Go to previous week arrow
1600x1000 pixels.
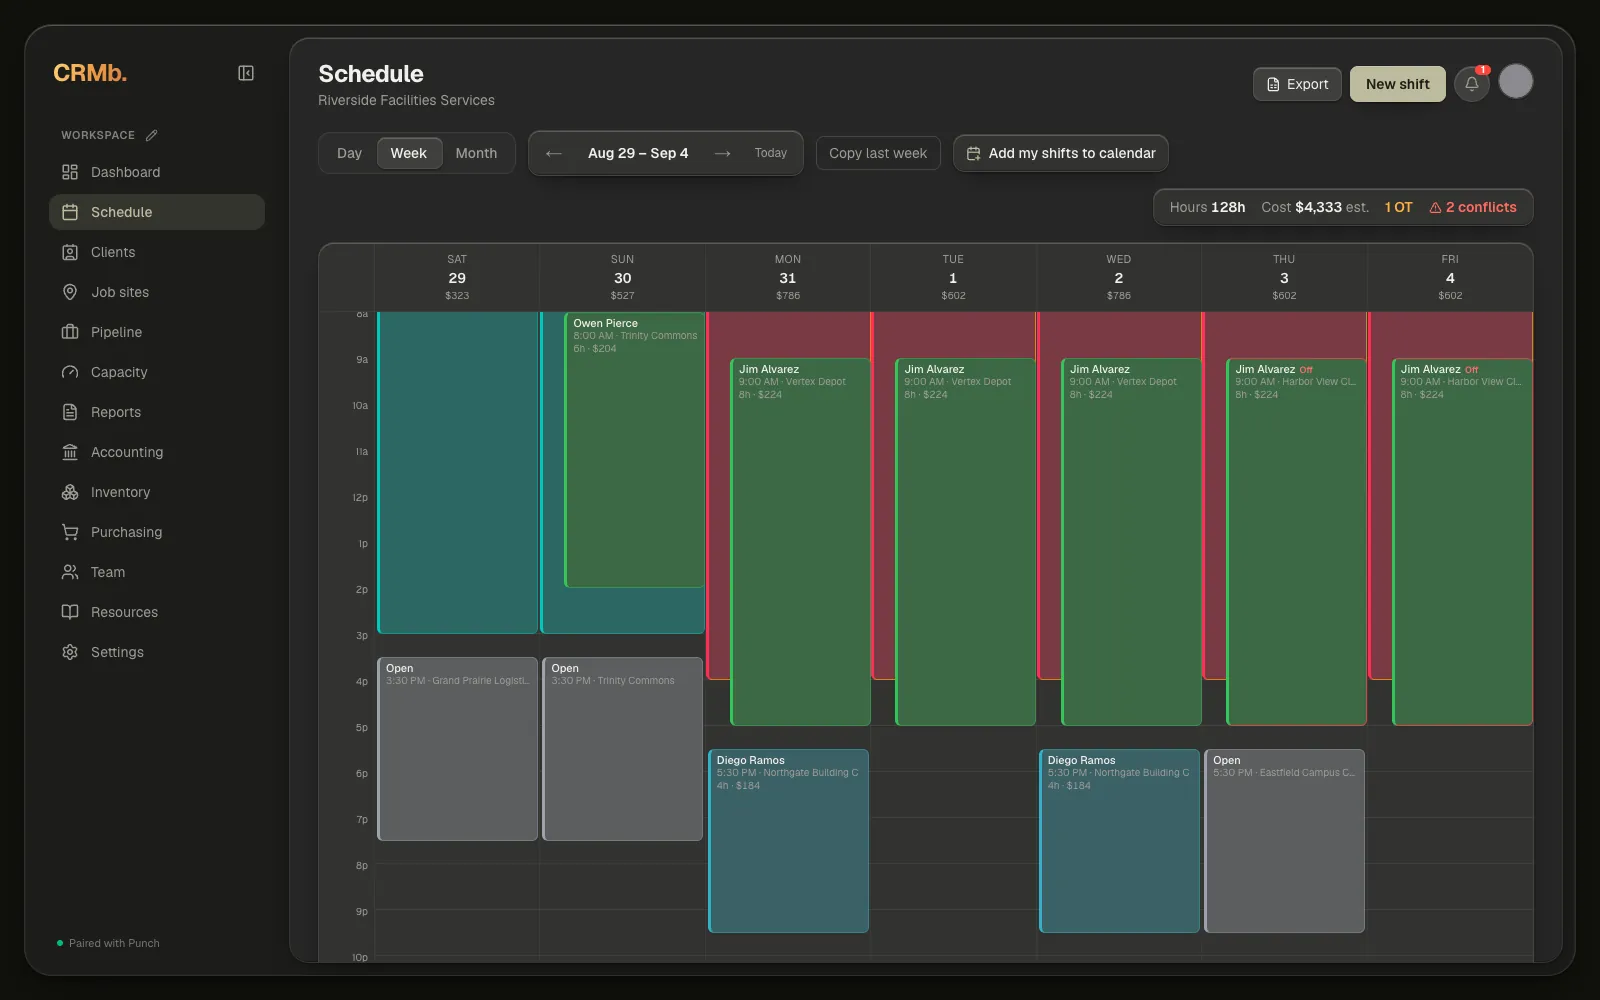(x=554, y=153)
